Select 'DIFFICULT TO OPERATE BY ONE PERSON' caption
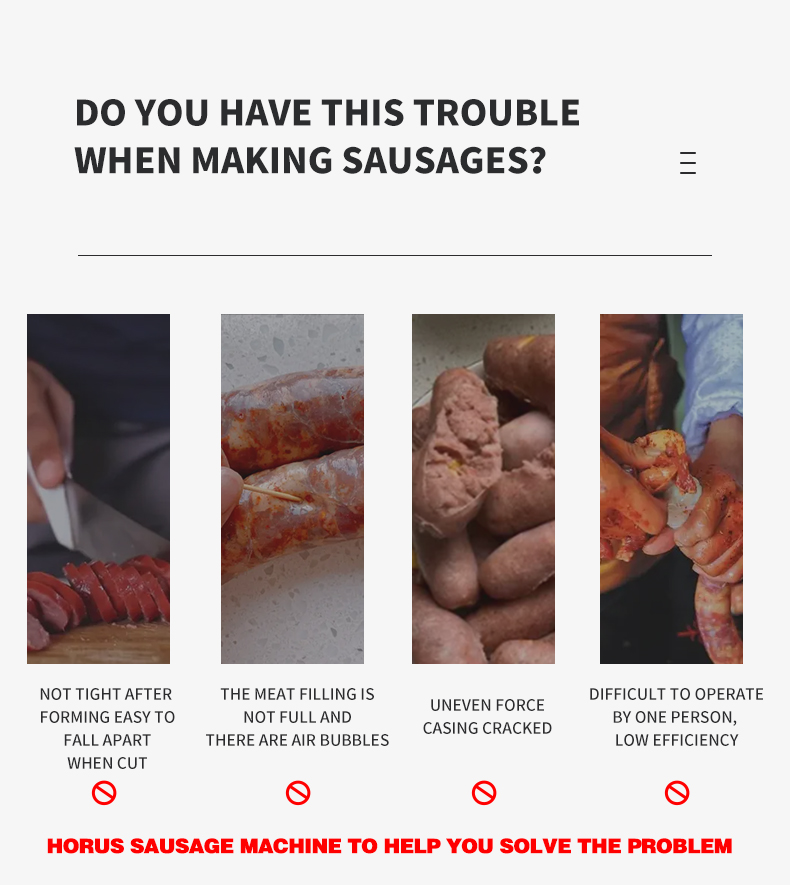This screenshot has height=885, width=790. [676, 717]
